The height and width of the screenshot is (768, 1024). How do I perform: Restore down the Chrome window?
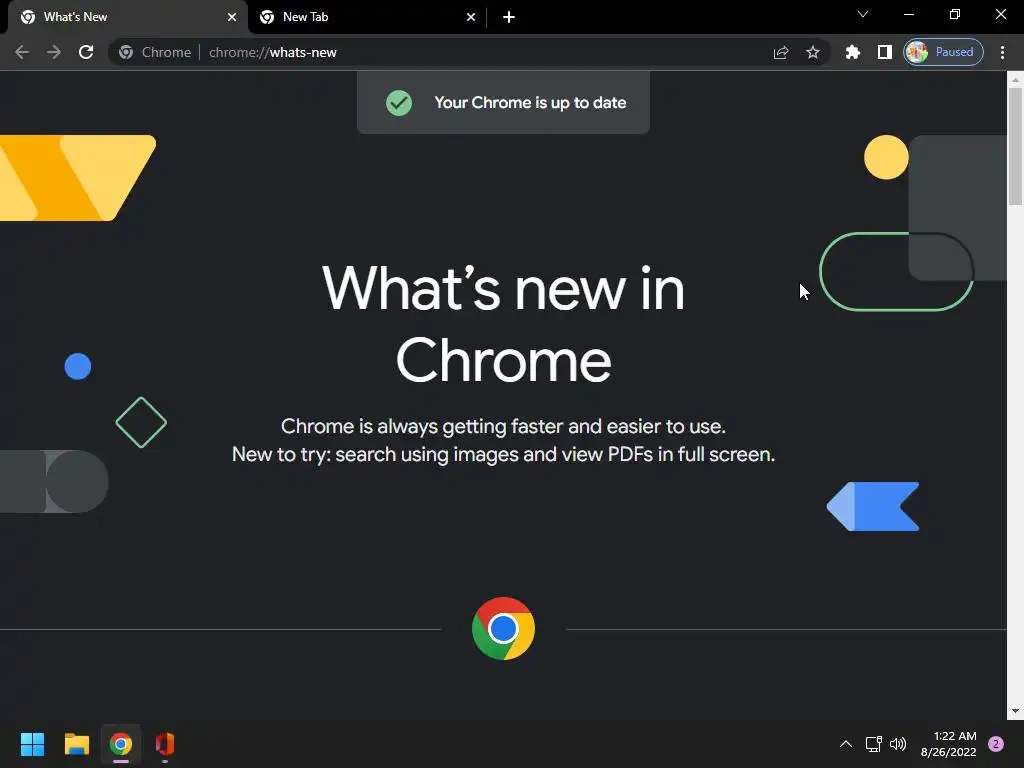(955, 14)
